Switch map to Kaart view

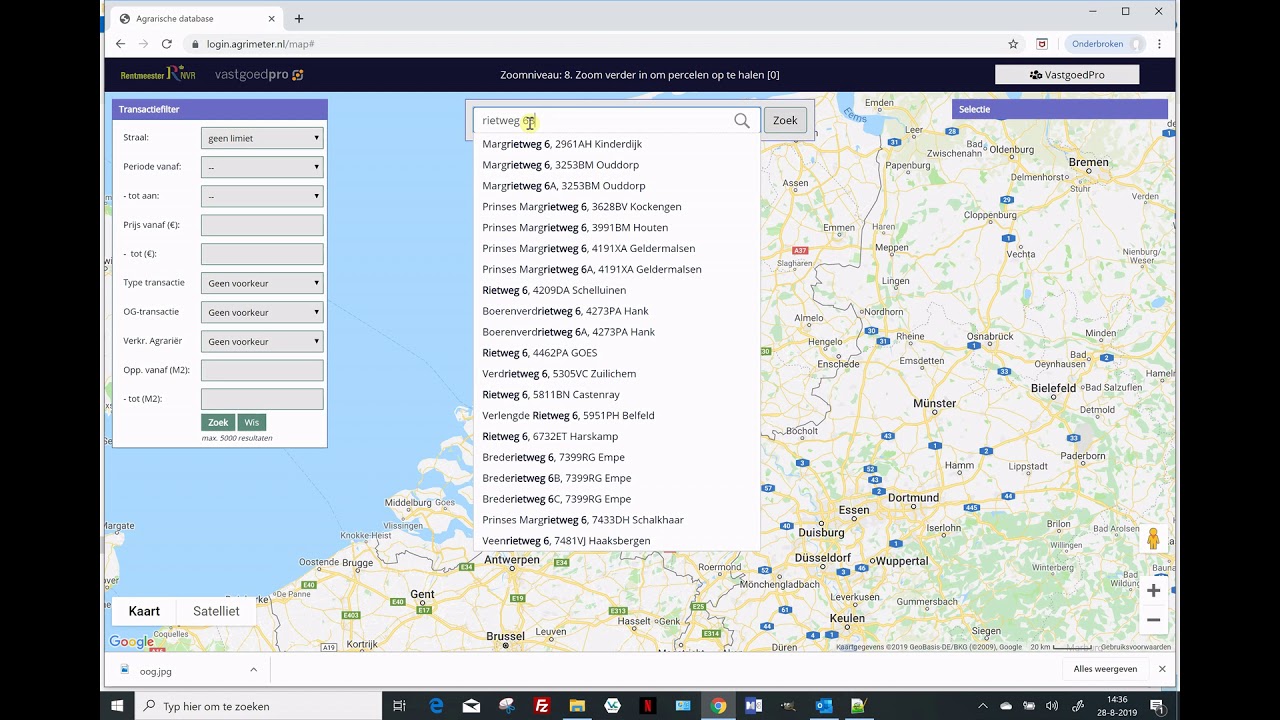pyautogui.click(x=144, y=611)
